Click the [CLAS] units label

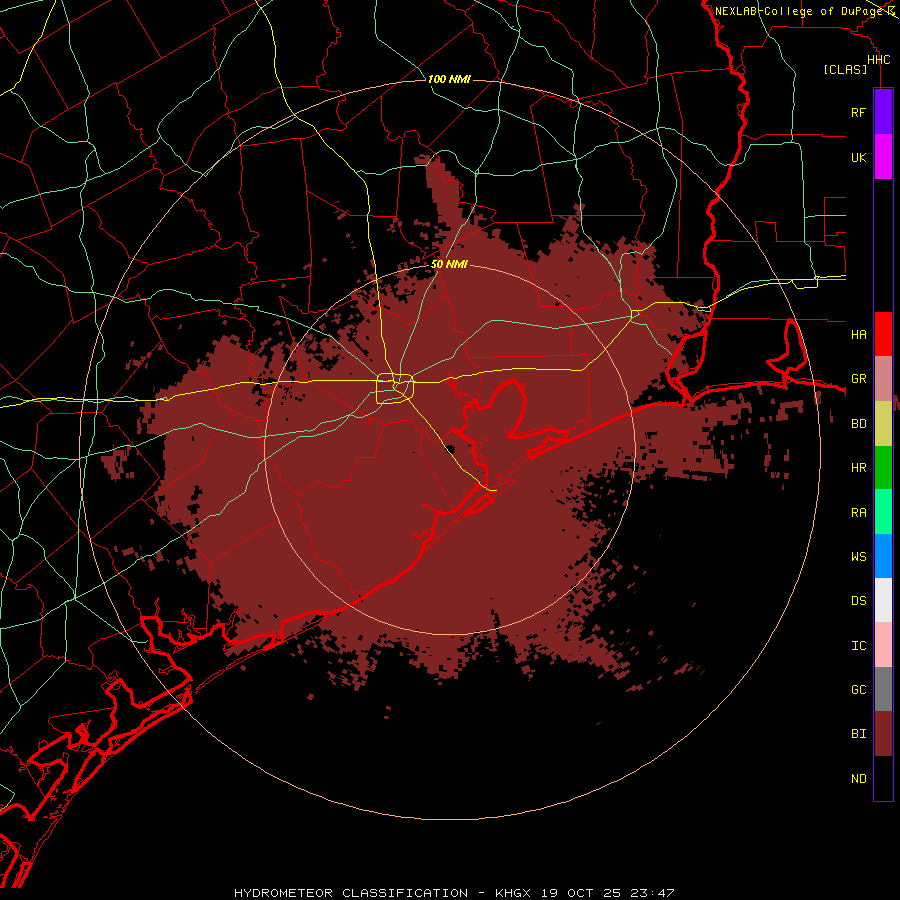(845, 69)
